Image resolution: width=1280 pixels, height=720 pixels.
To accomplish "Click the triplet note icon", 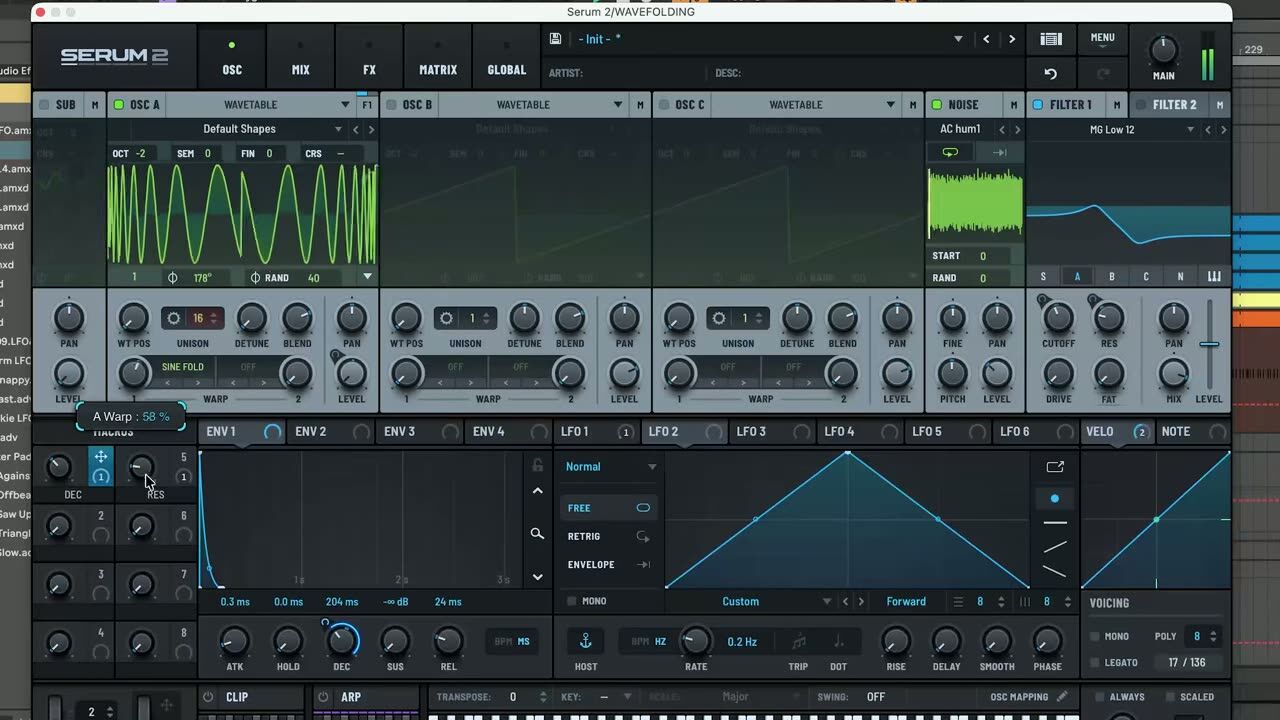I will pyautogui.click(x=798, y=641).
